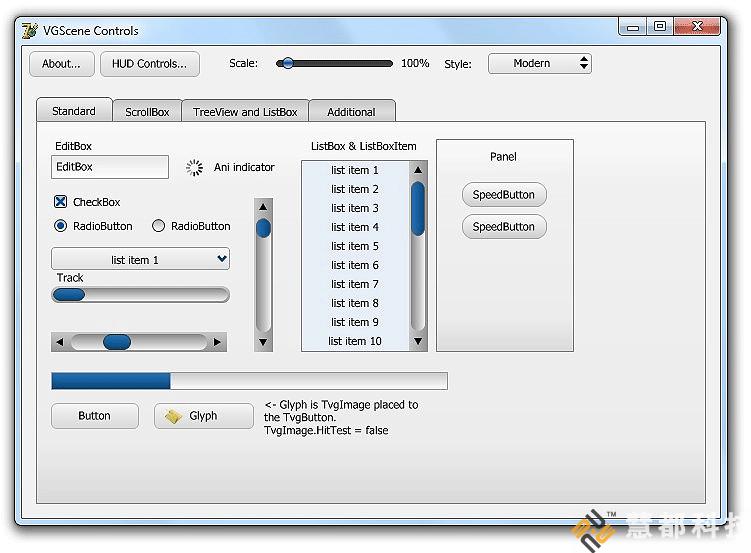Screen dimensions: 751x553
Task: Open the Style dropdown showing Modern
Action: pos(540,64)
